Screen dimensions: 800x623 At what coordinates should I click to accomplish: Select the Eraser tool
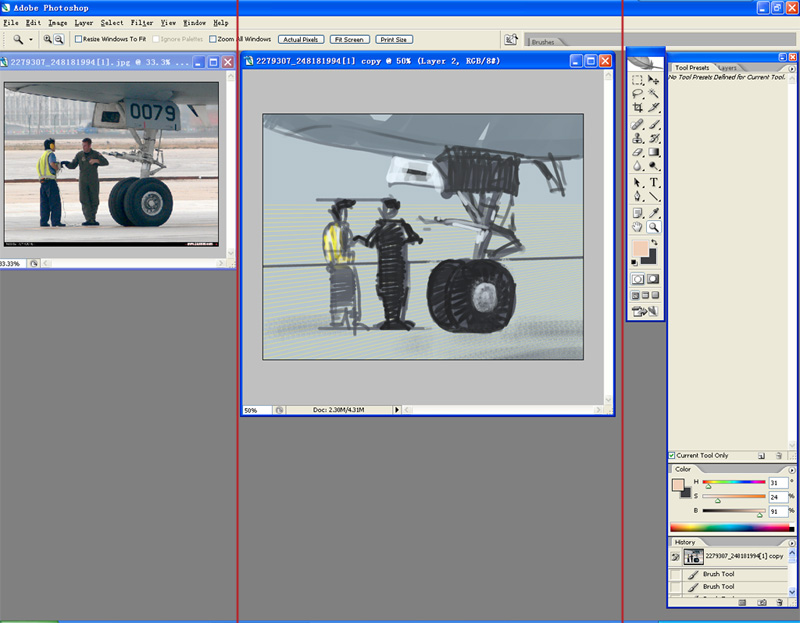pos(637,152)
